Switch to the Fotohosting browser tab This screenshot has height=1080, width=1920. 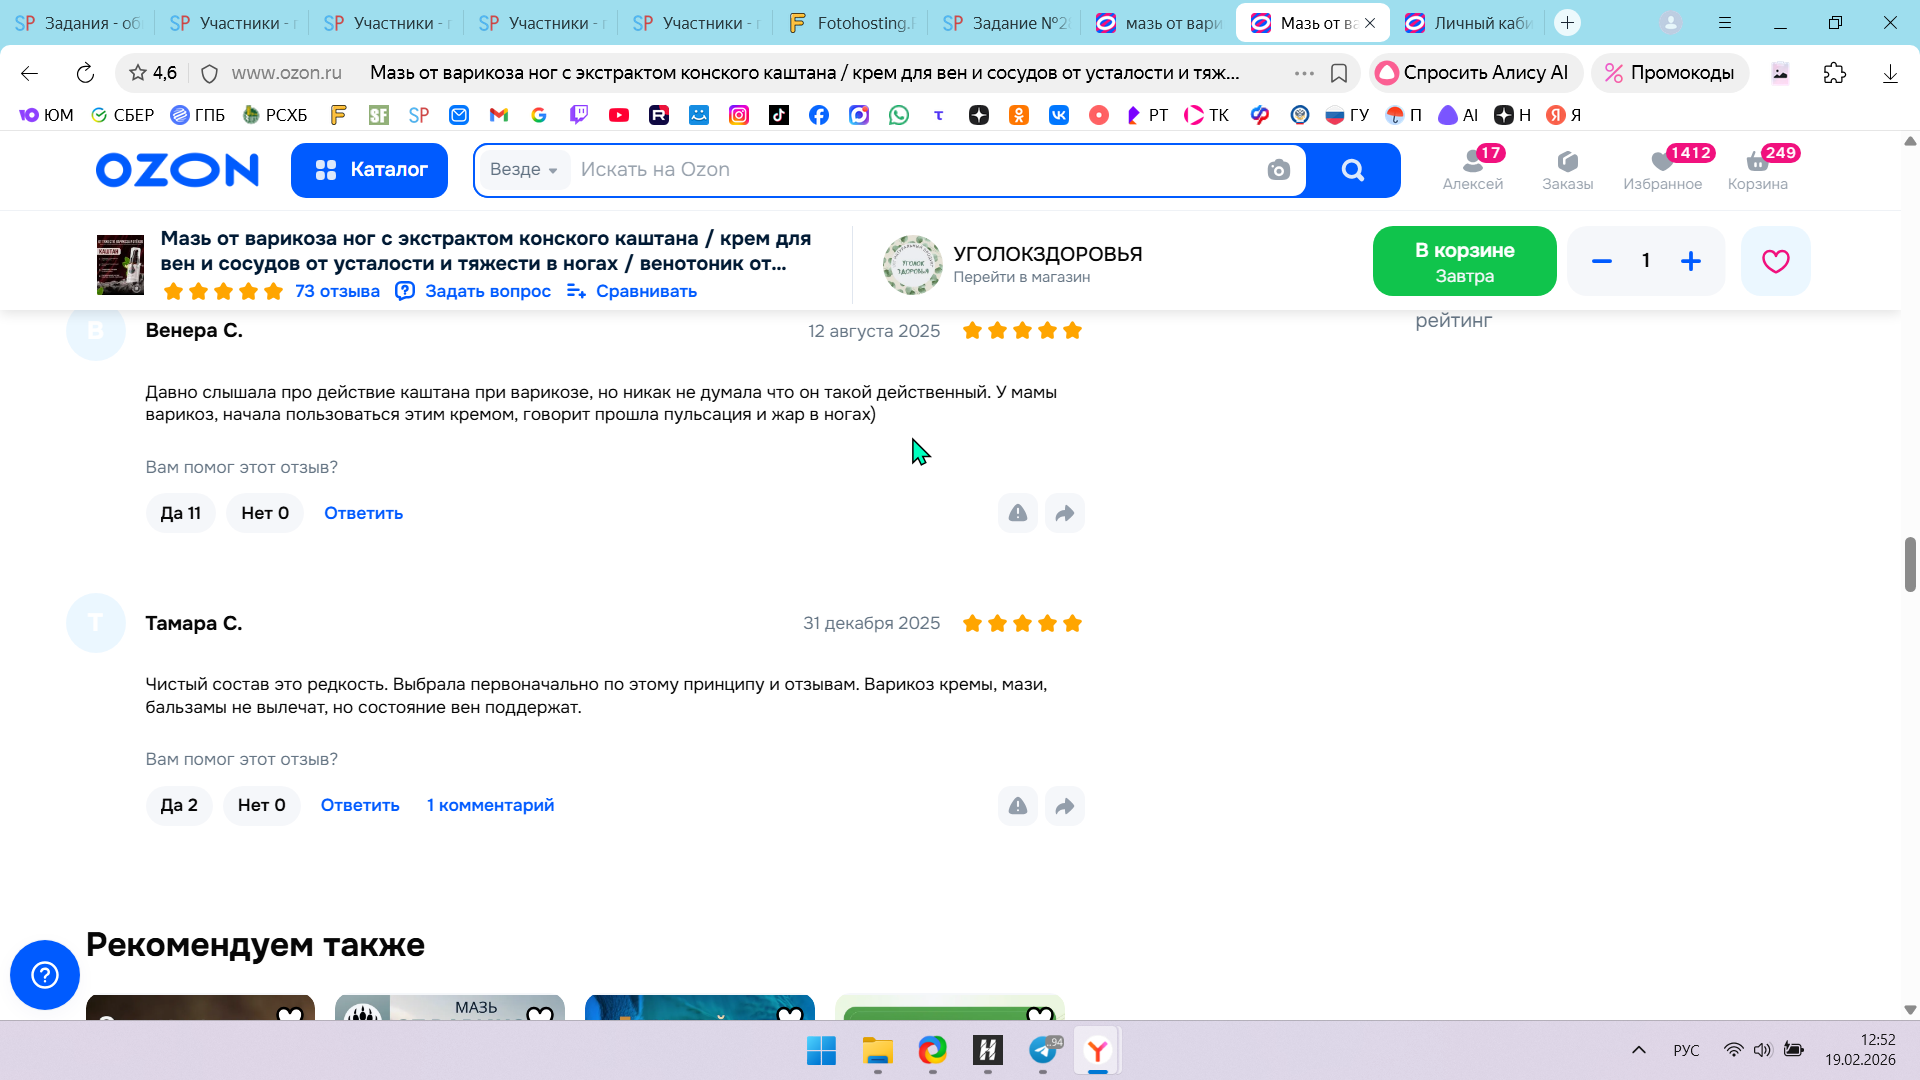[x=852, y=22]
